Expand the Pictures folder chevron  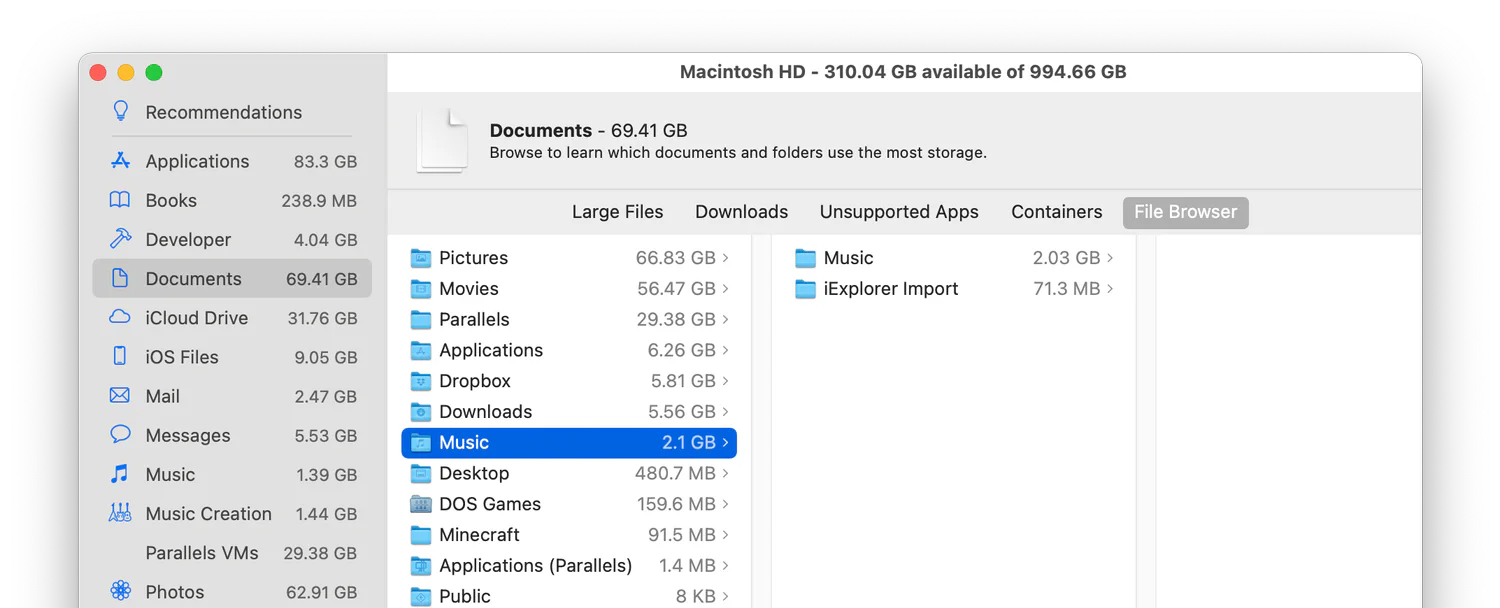pos(726,258)
